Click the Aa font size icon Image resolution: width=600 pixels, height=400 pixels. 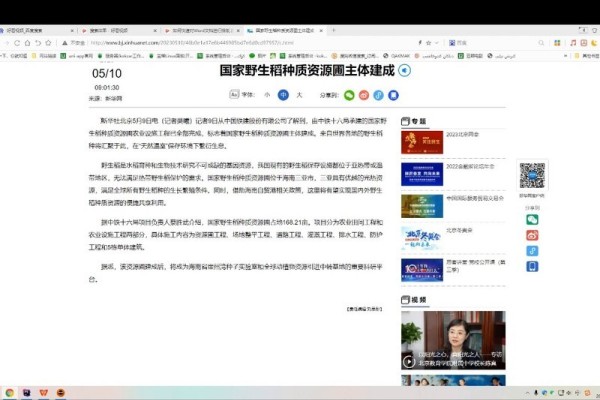pyautogui.click(x=234, y=94)
